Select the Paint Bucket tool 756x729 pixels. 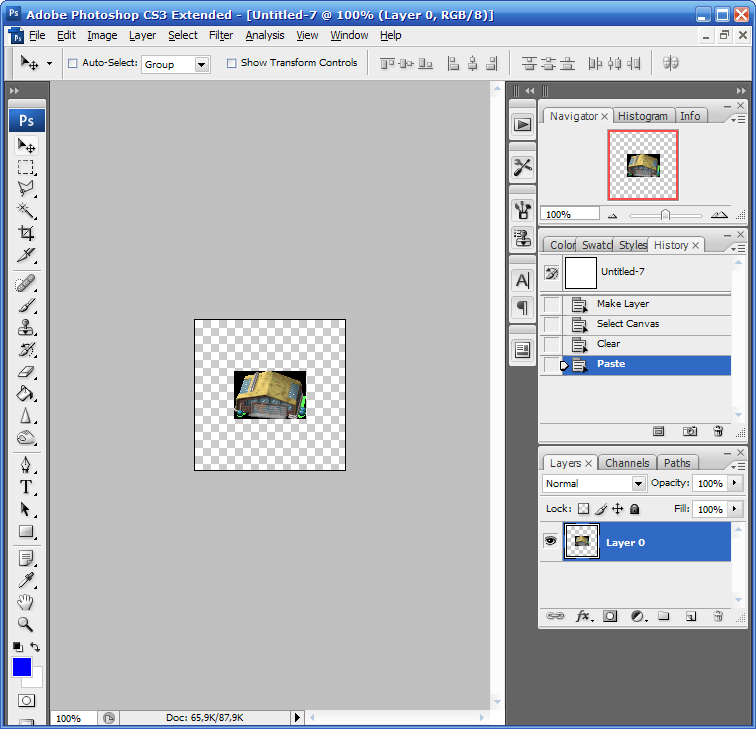[26, 394]
